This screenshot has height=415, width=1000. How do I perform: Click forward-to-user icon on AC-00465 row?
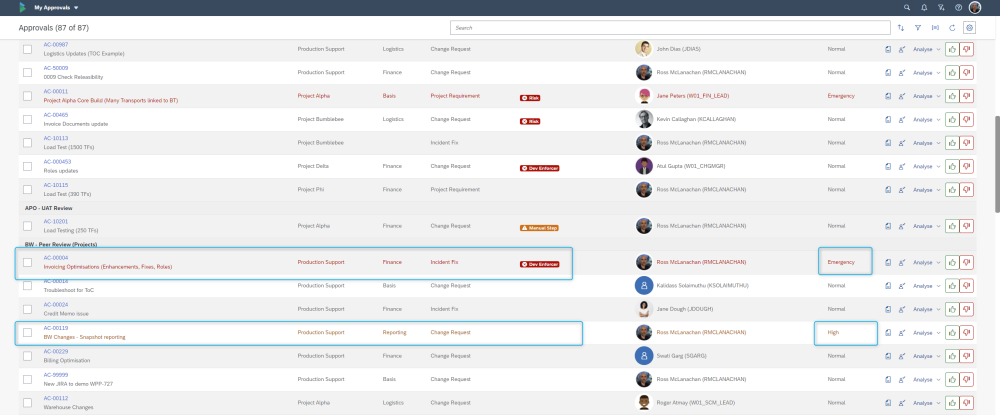click(x=902, y=119)
